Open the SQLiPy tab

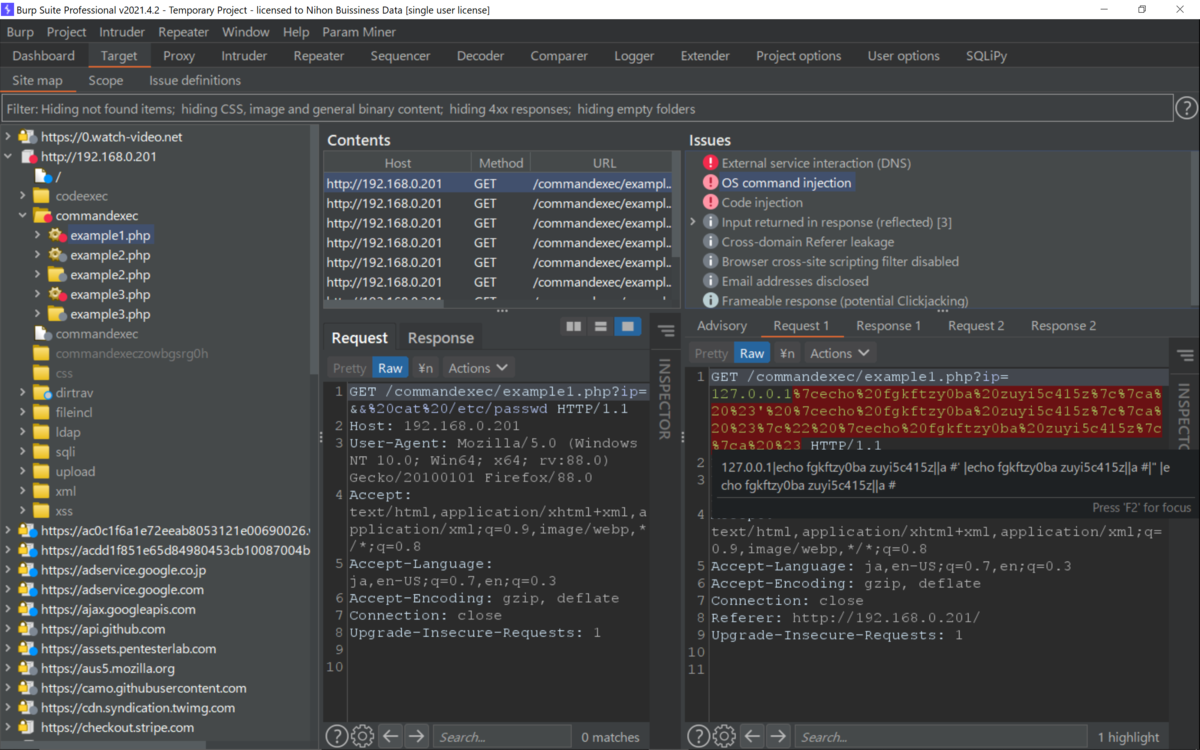coord(986,56)
